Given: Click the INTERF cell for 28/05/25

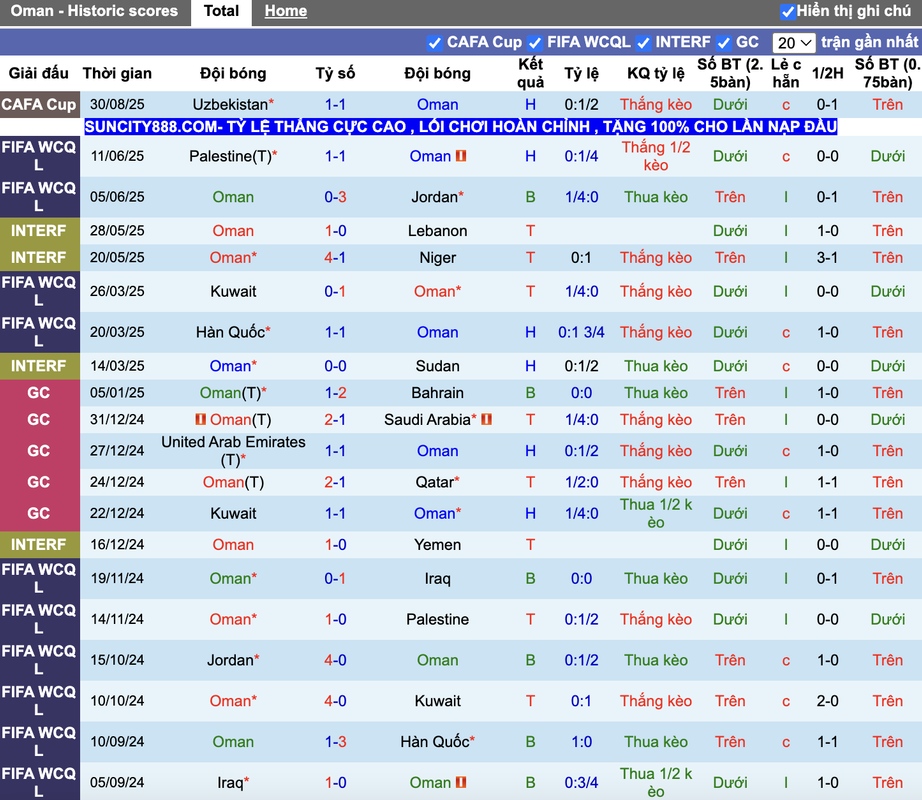Looking at the screenshot, I should 39,231.
